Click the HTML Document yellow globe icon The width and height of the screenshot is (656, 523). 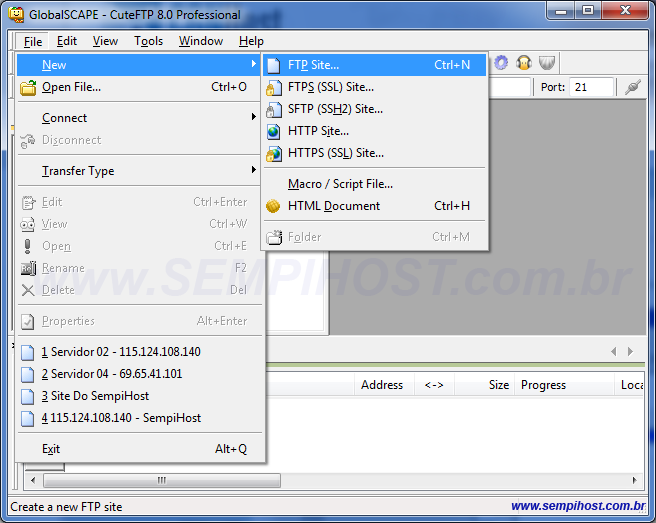(273, 206)
